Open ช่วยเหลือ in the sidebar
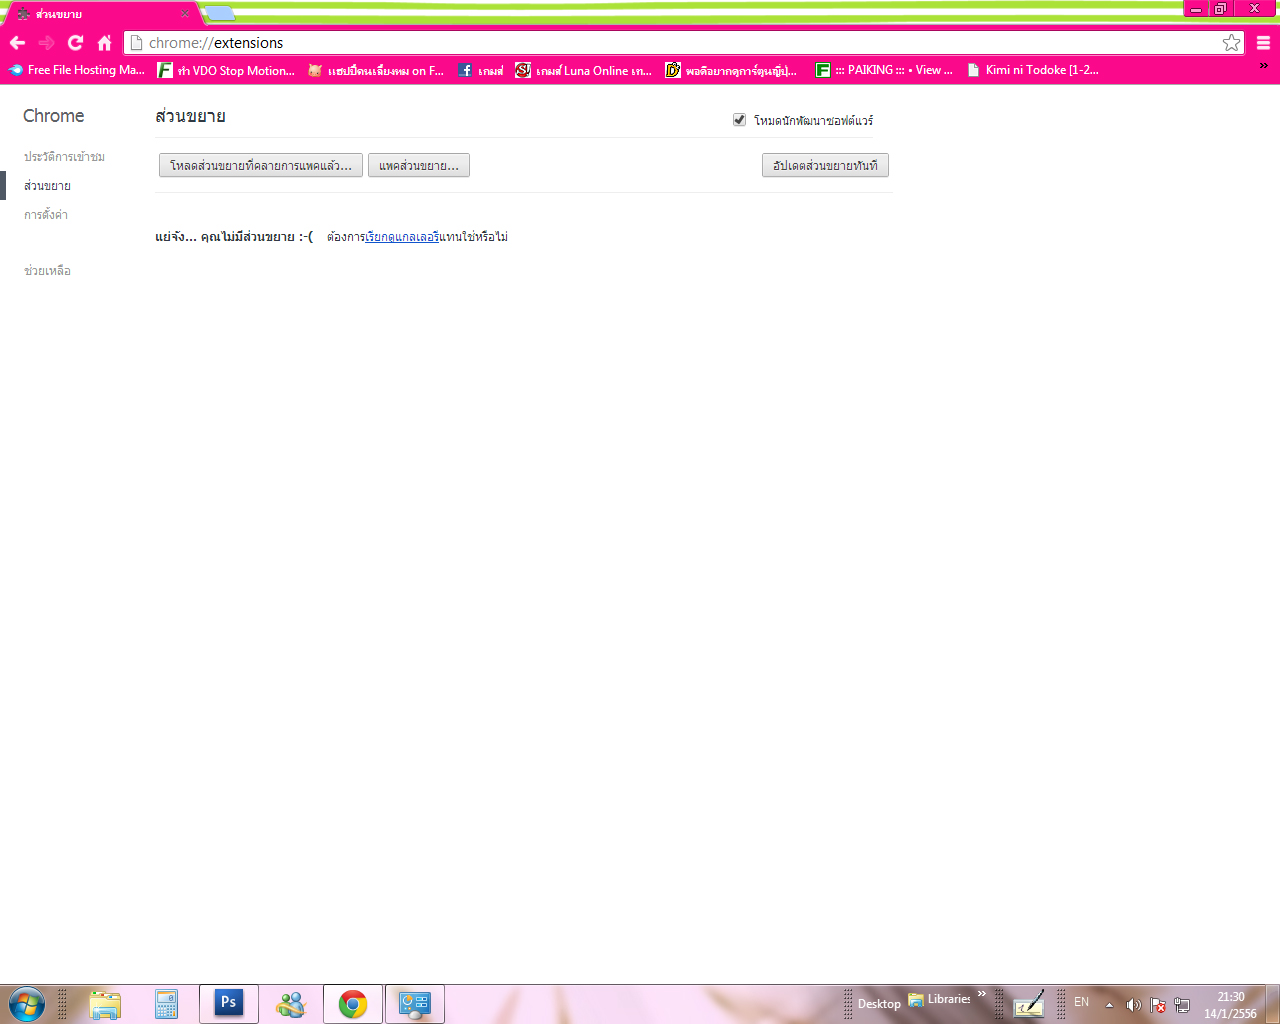The width and height of the screenshot is (1280, 1024). (x=47, y=271)
